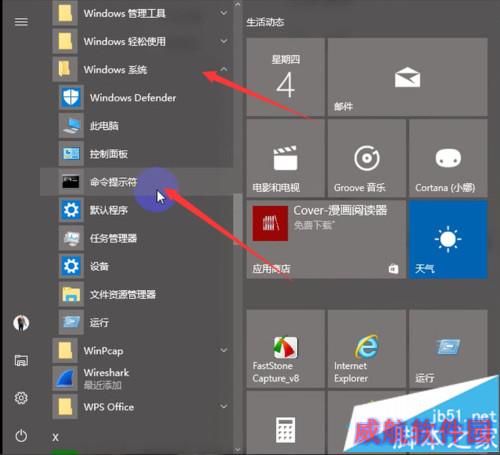
Task: Open the 电影和电视 tile
Action: tap(286, 158)
